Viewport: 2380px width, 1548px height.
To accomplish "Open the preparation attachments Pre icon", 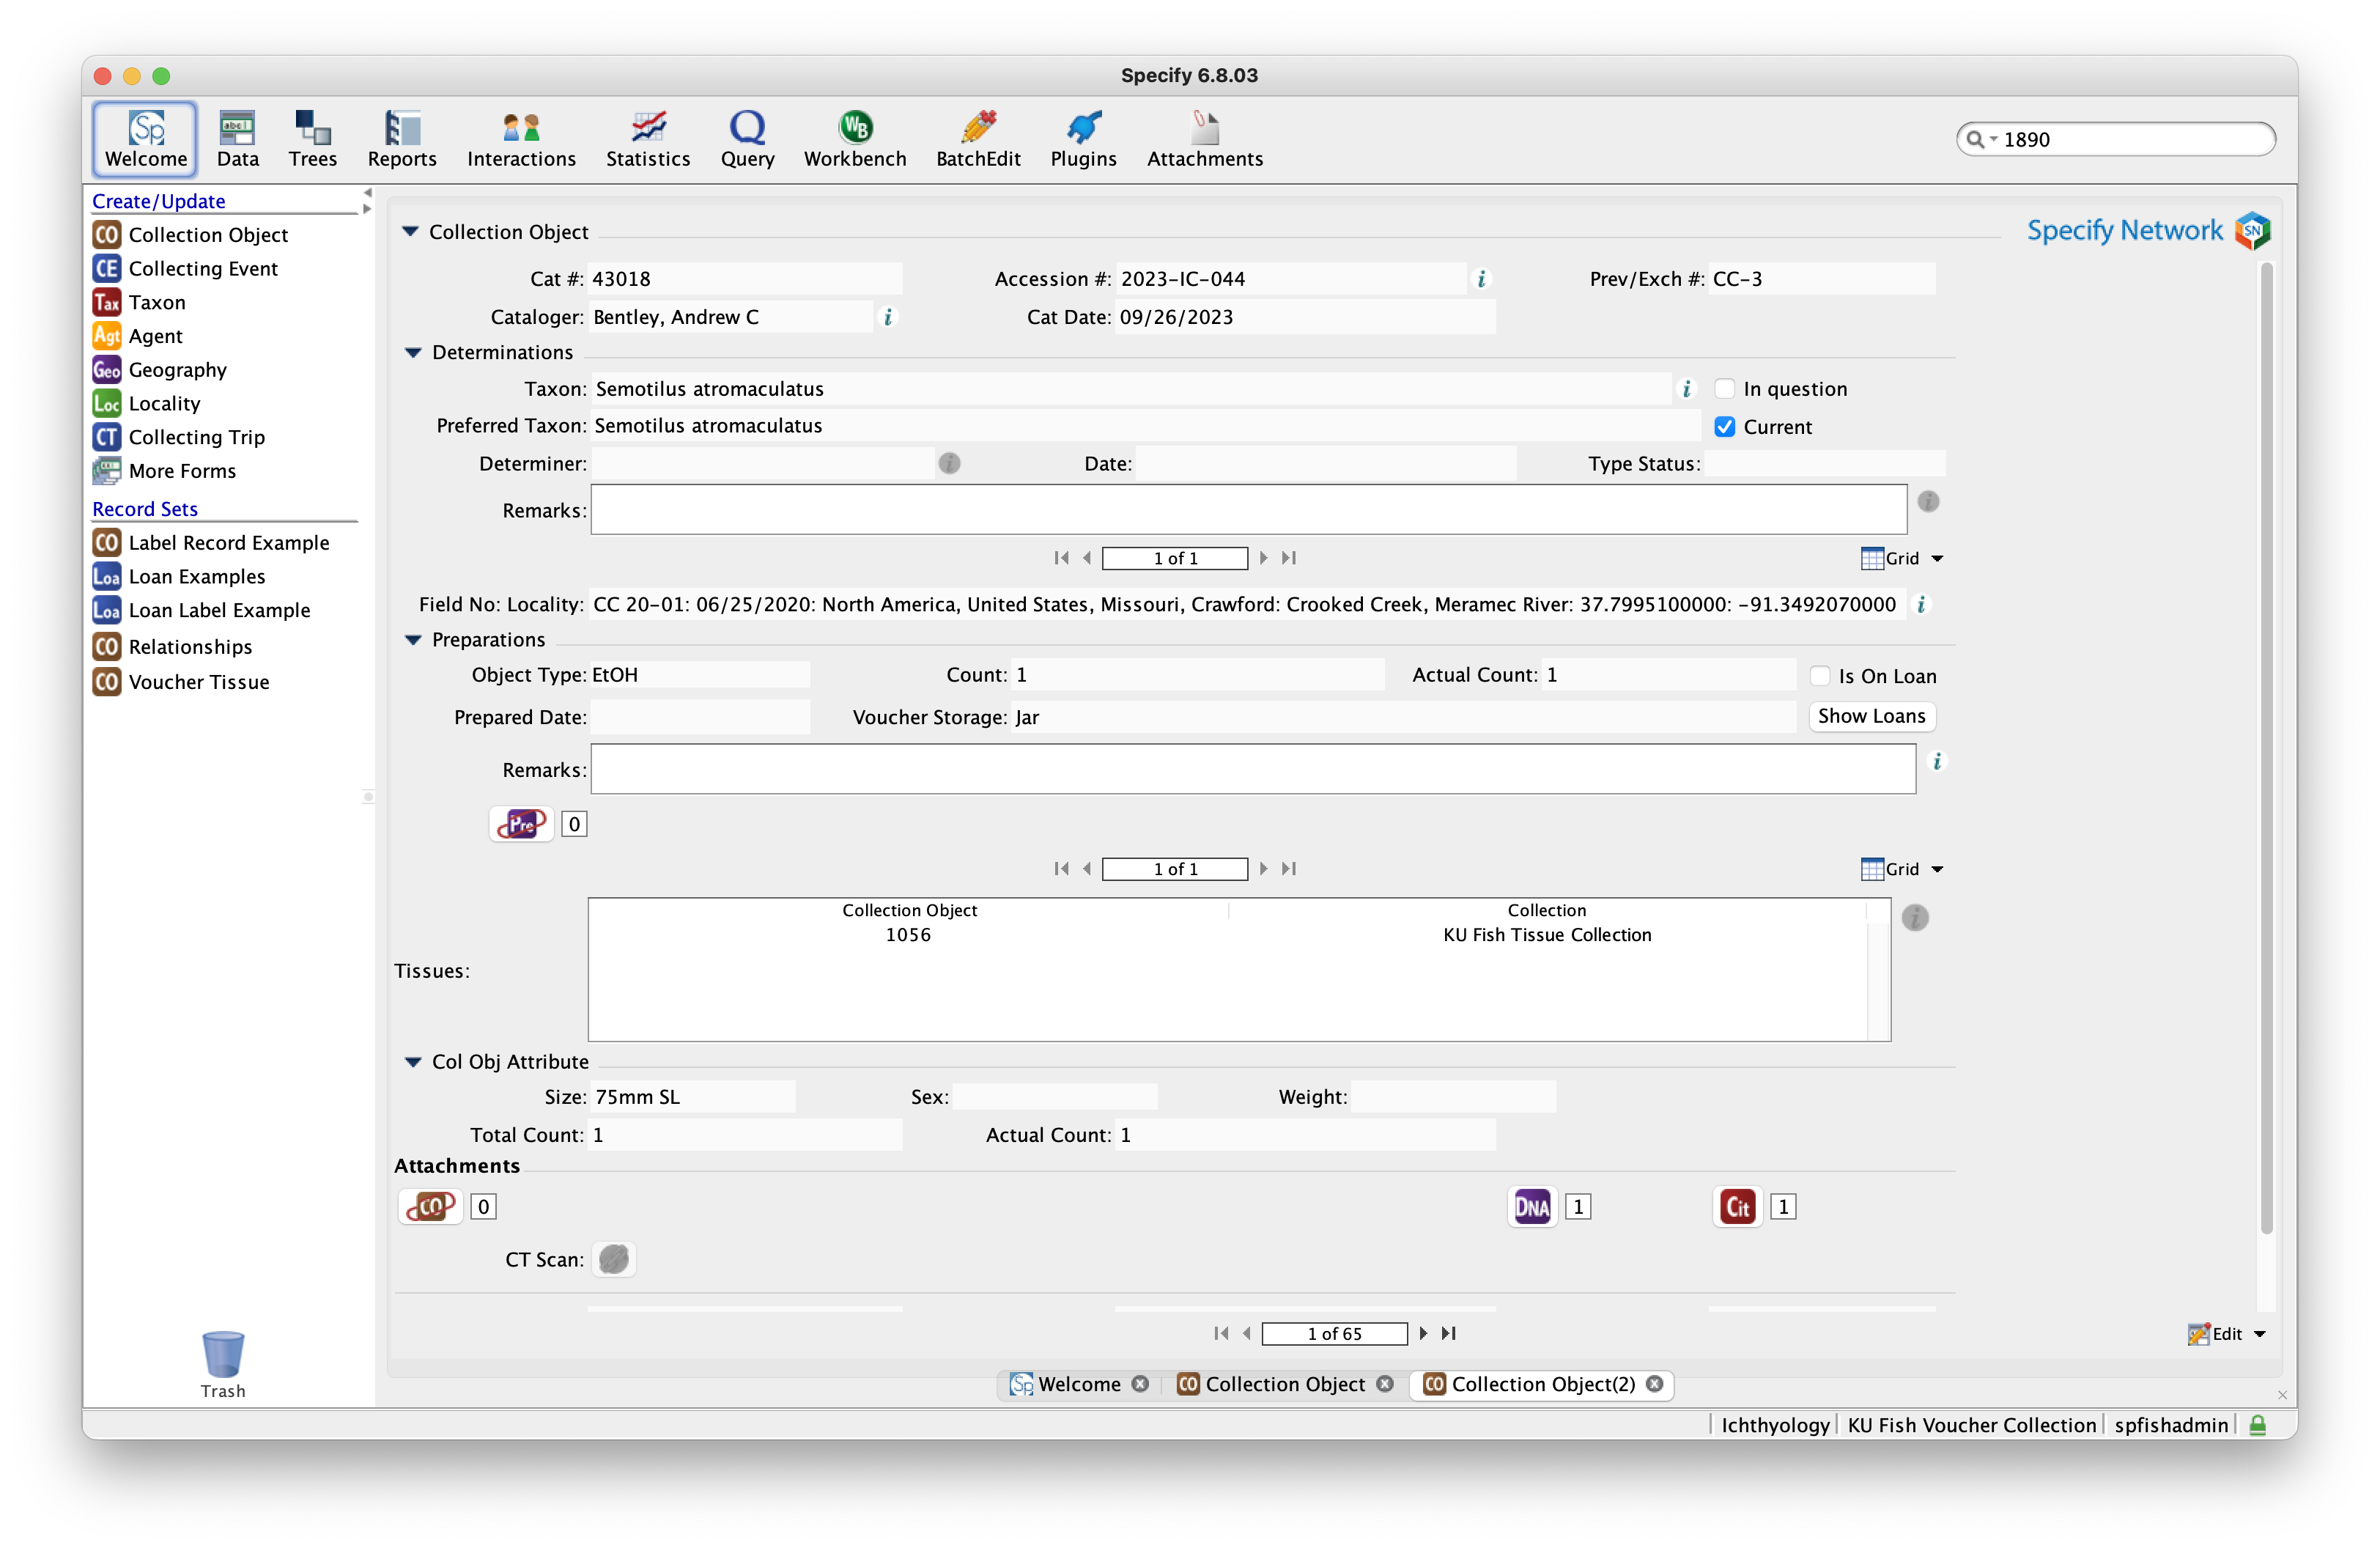I will click(522, 824).
